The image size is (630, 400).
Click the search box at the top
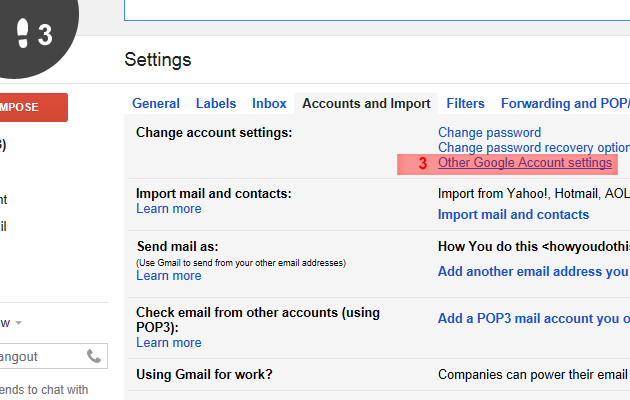[x=377, y=10]
